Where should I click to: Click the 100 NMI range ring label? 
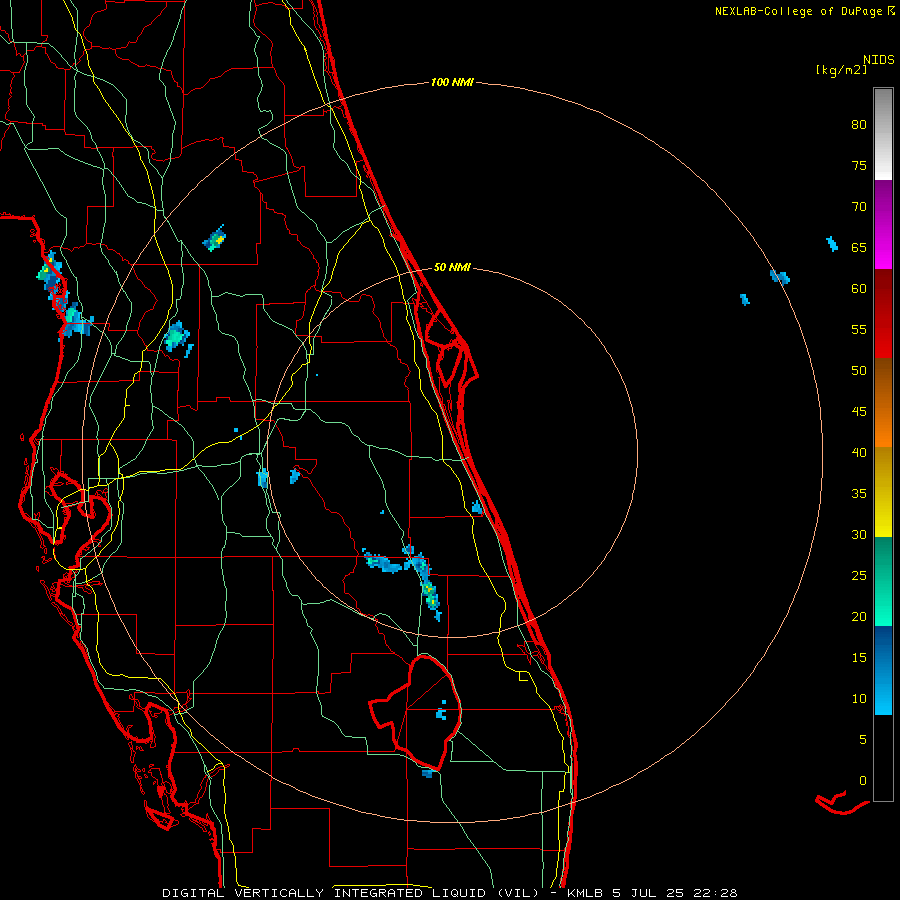(x=452, y=83)
